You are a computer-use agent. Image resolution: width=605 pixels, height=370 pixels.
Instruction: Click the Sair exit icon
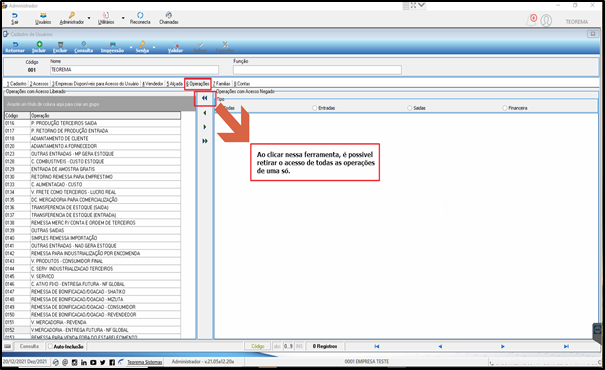(15, 15)
